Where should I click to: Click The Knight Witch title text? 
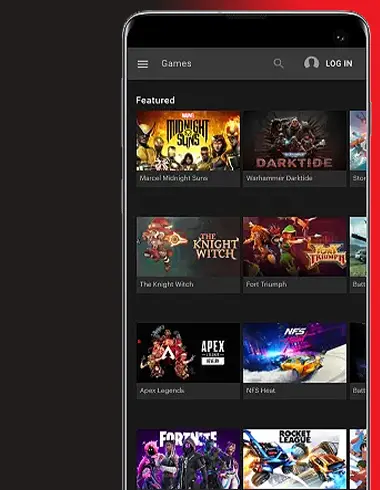point(166,284)
